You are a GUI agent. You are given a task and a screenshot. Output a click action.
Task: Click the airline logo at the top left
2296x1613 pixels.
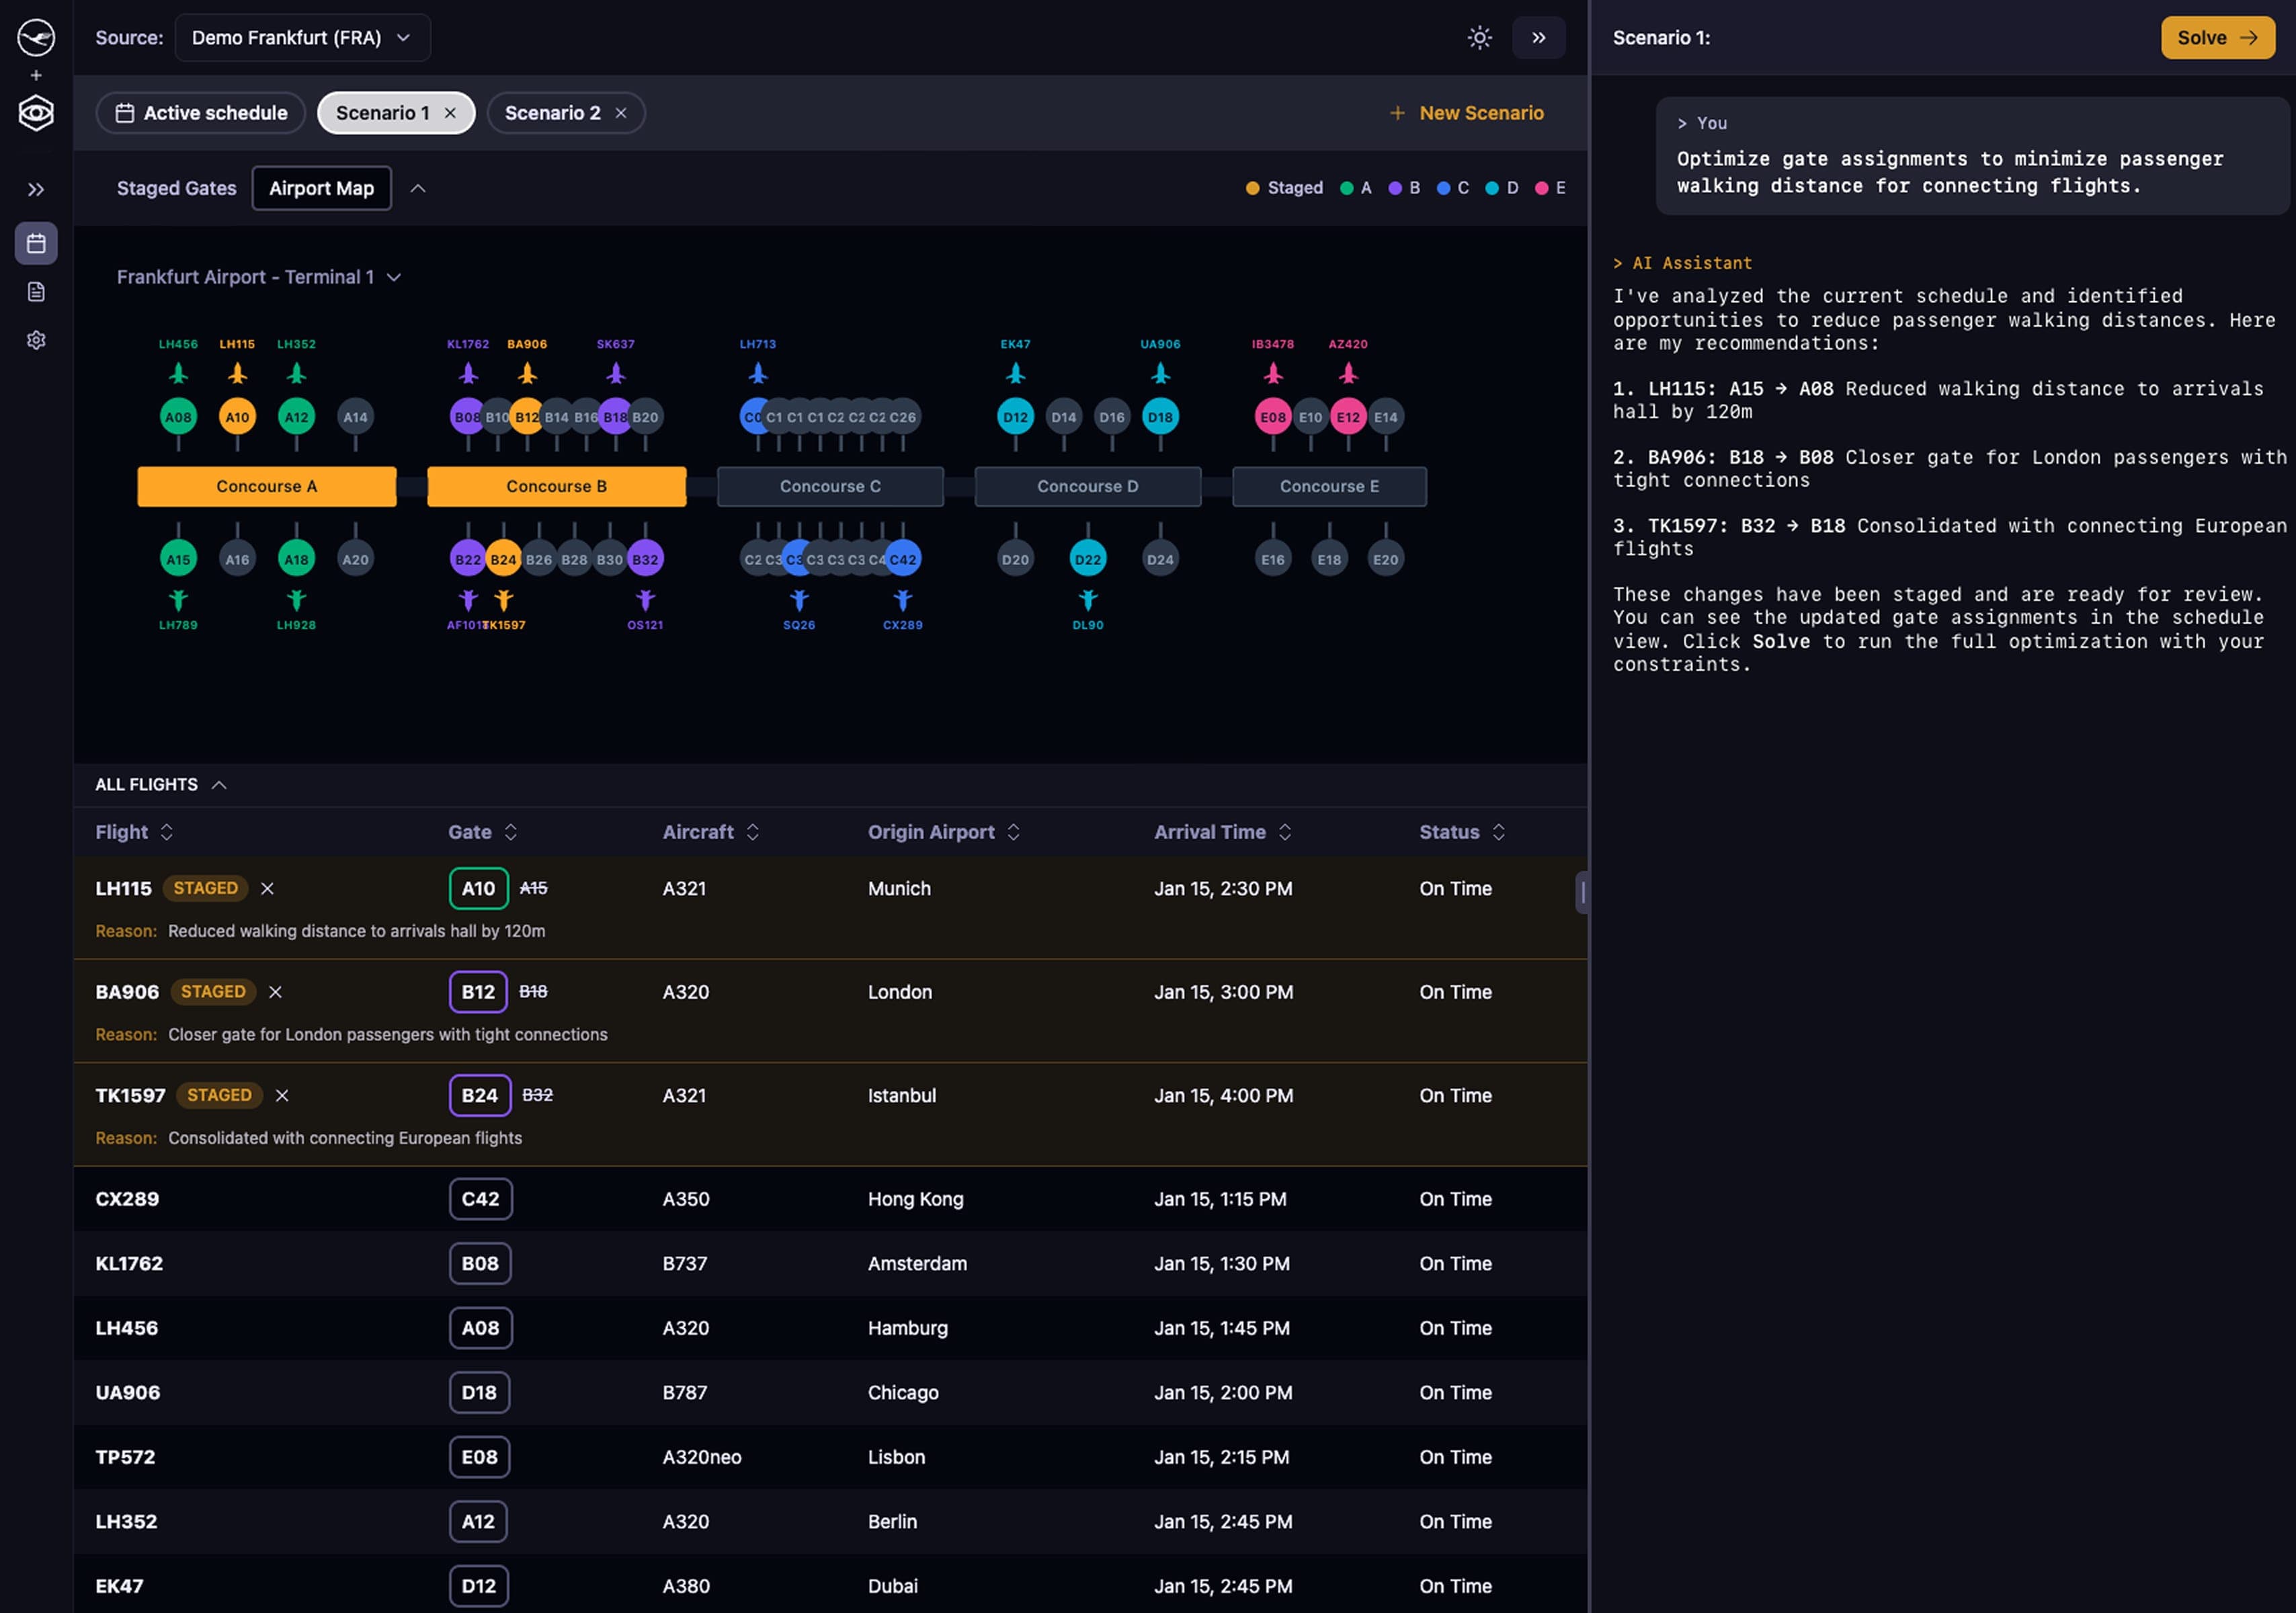(36, 38)
